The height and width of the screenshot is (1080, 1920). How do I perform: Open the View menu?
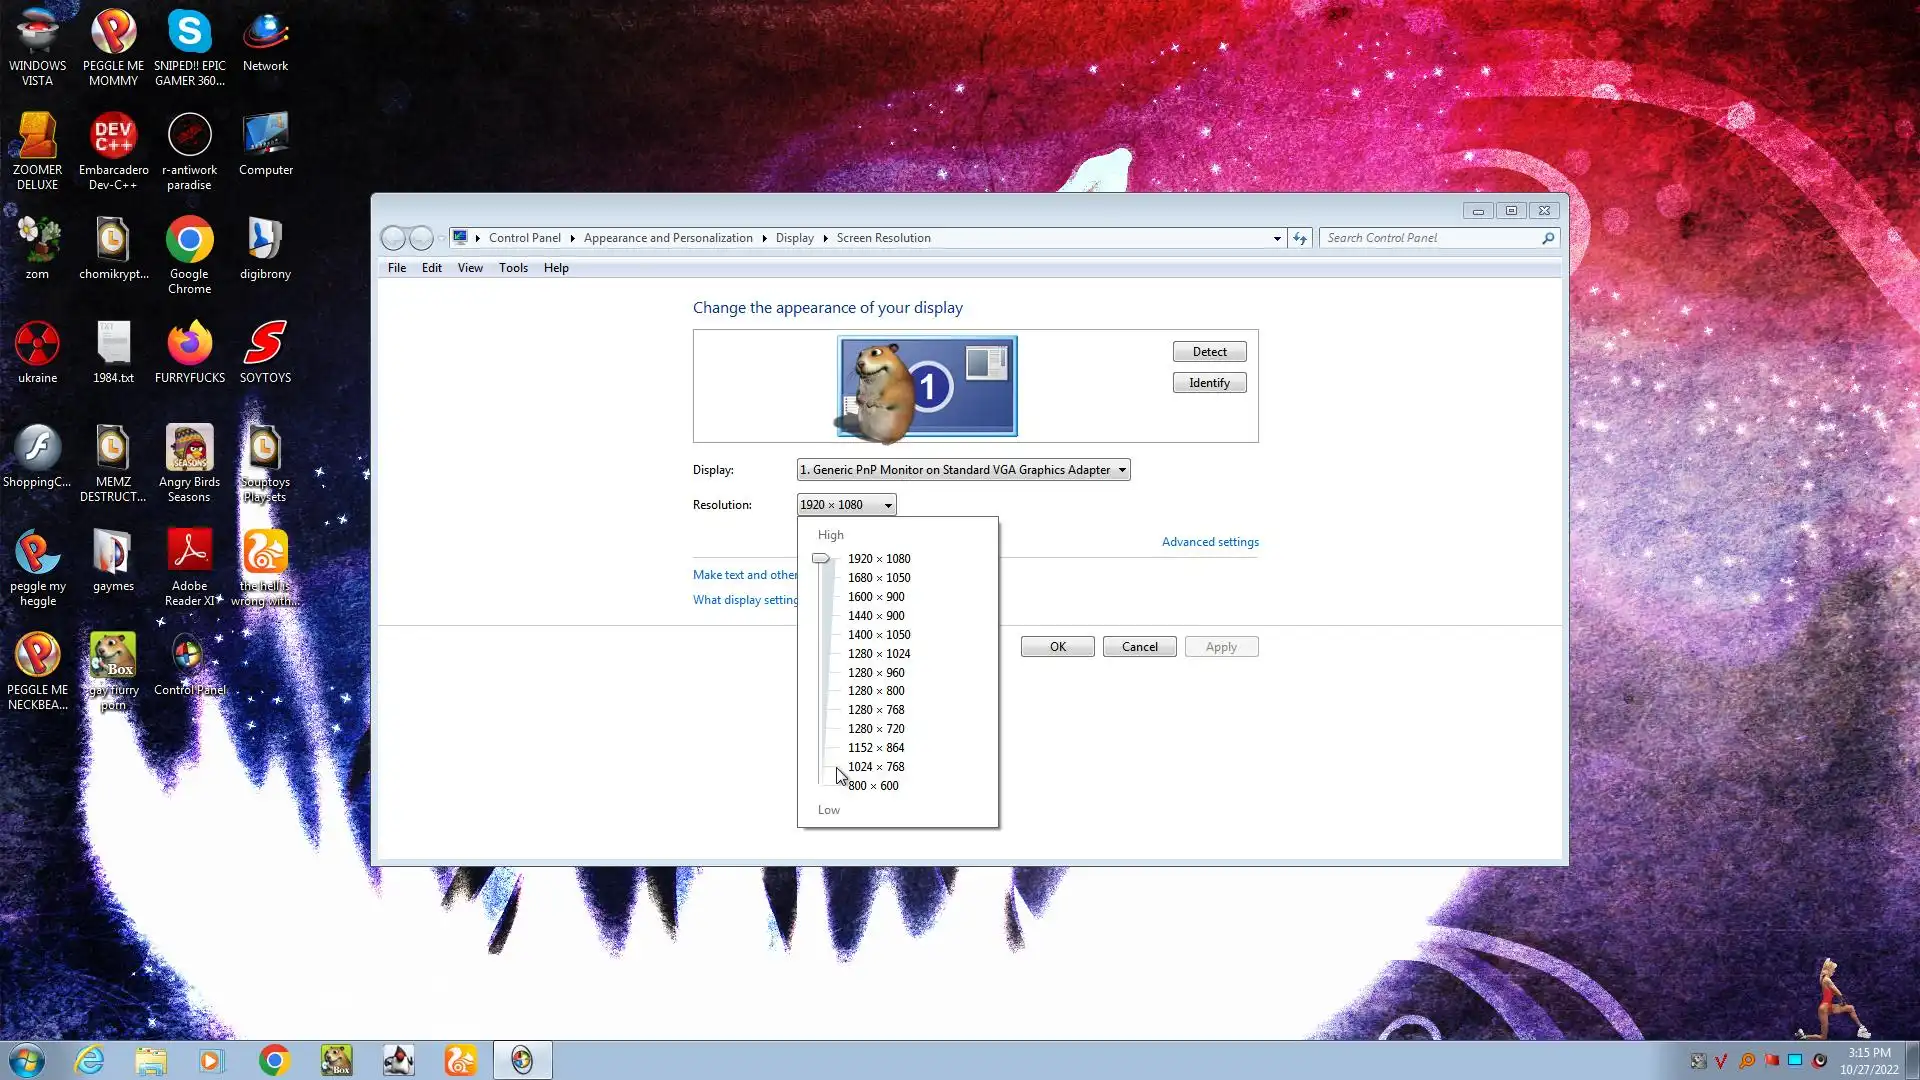(x=470, y=268)
